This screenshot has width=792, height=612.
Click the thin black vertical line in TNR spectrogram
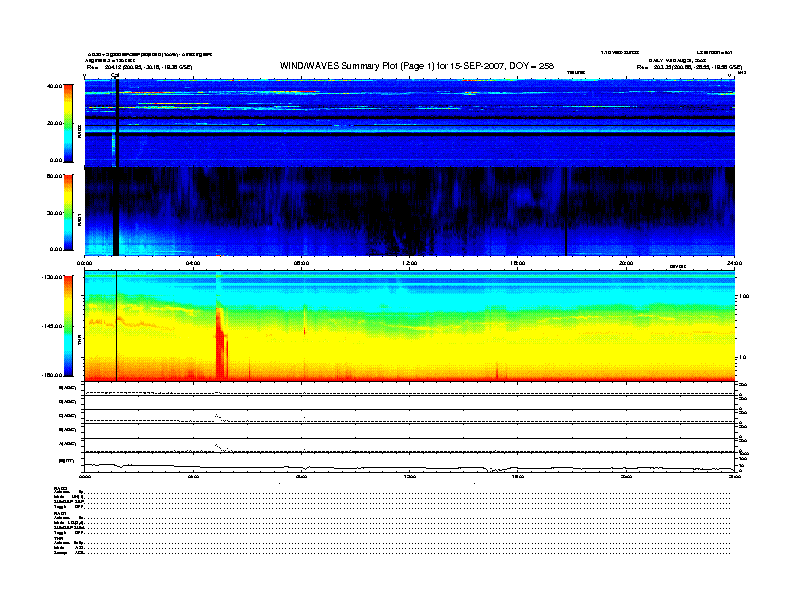[x=117, y=326]
